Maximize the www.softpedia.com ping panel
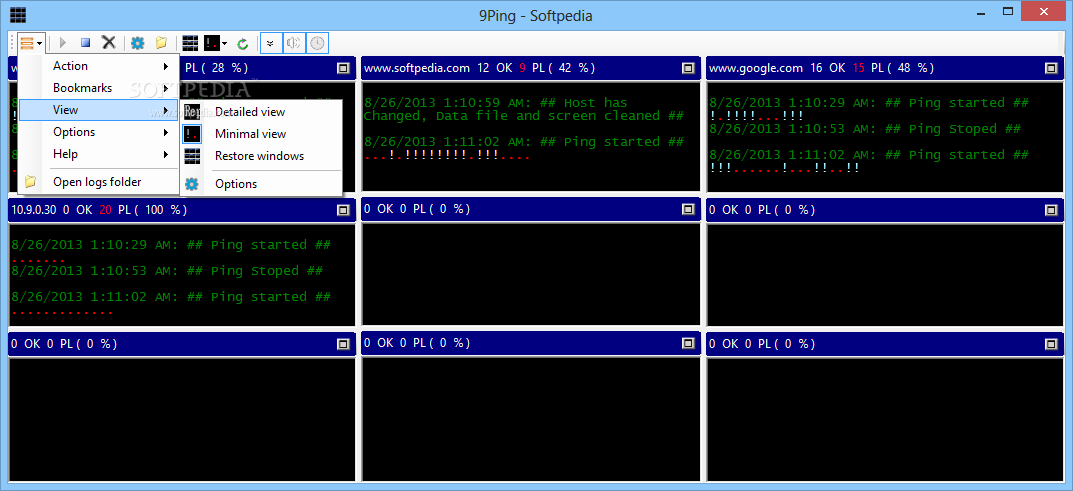1073x491 pixels. pyautogui.click(x=688, y=68)
